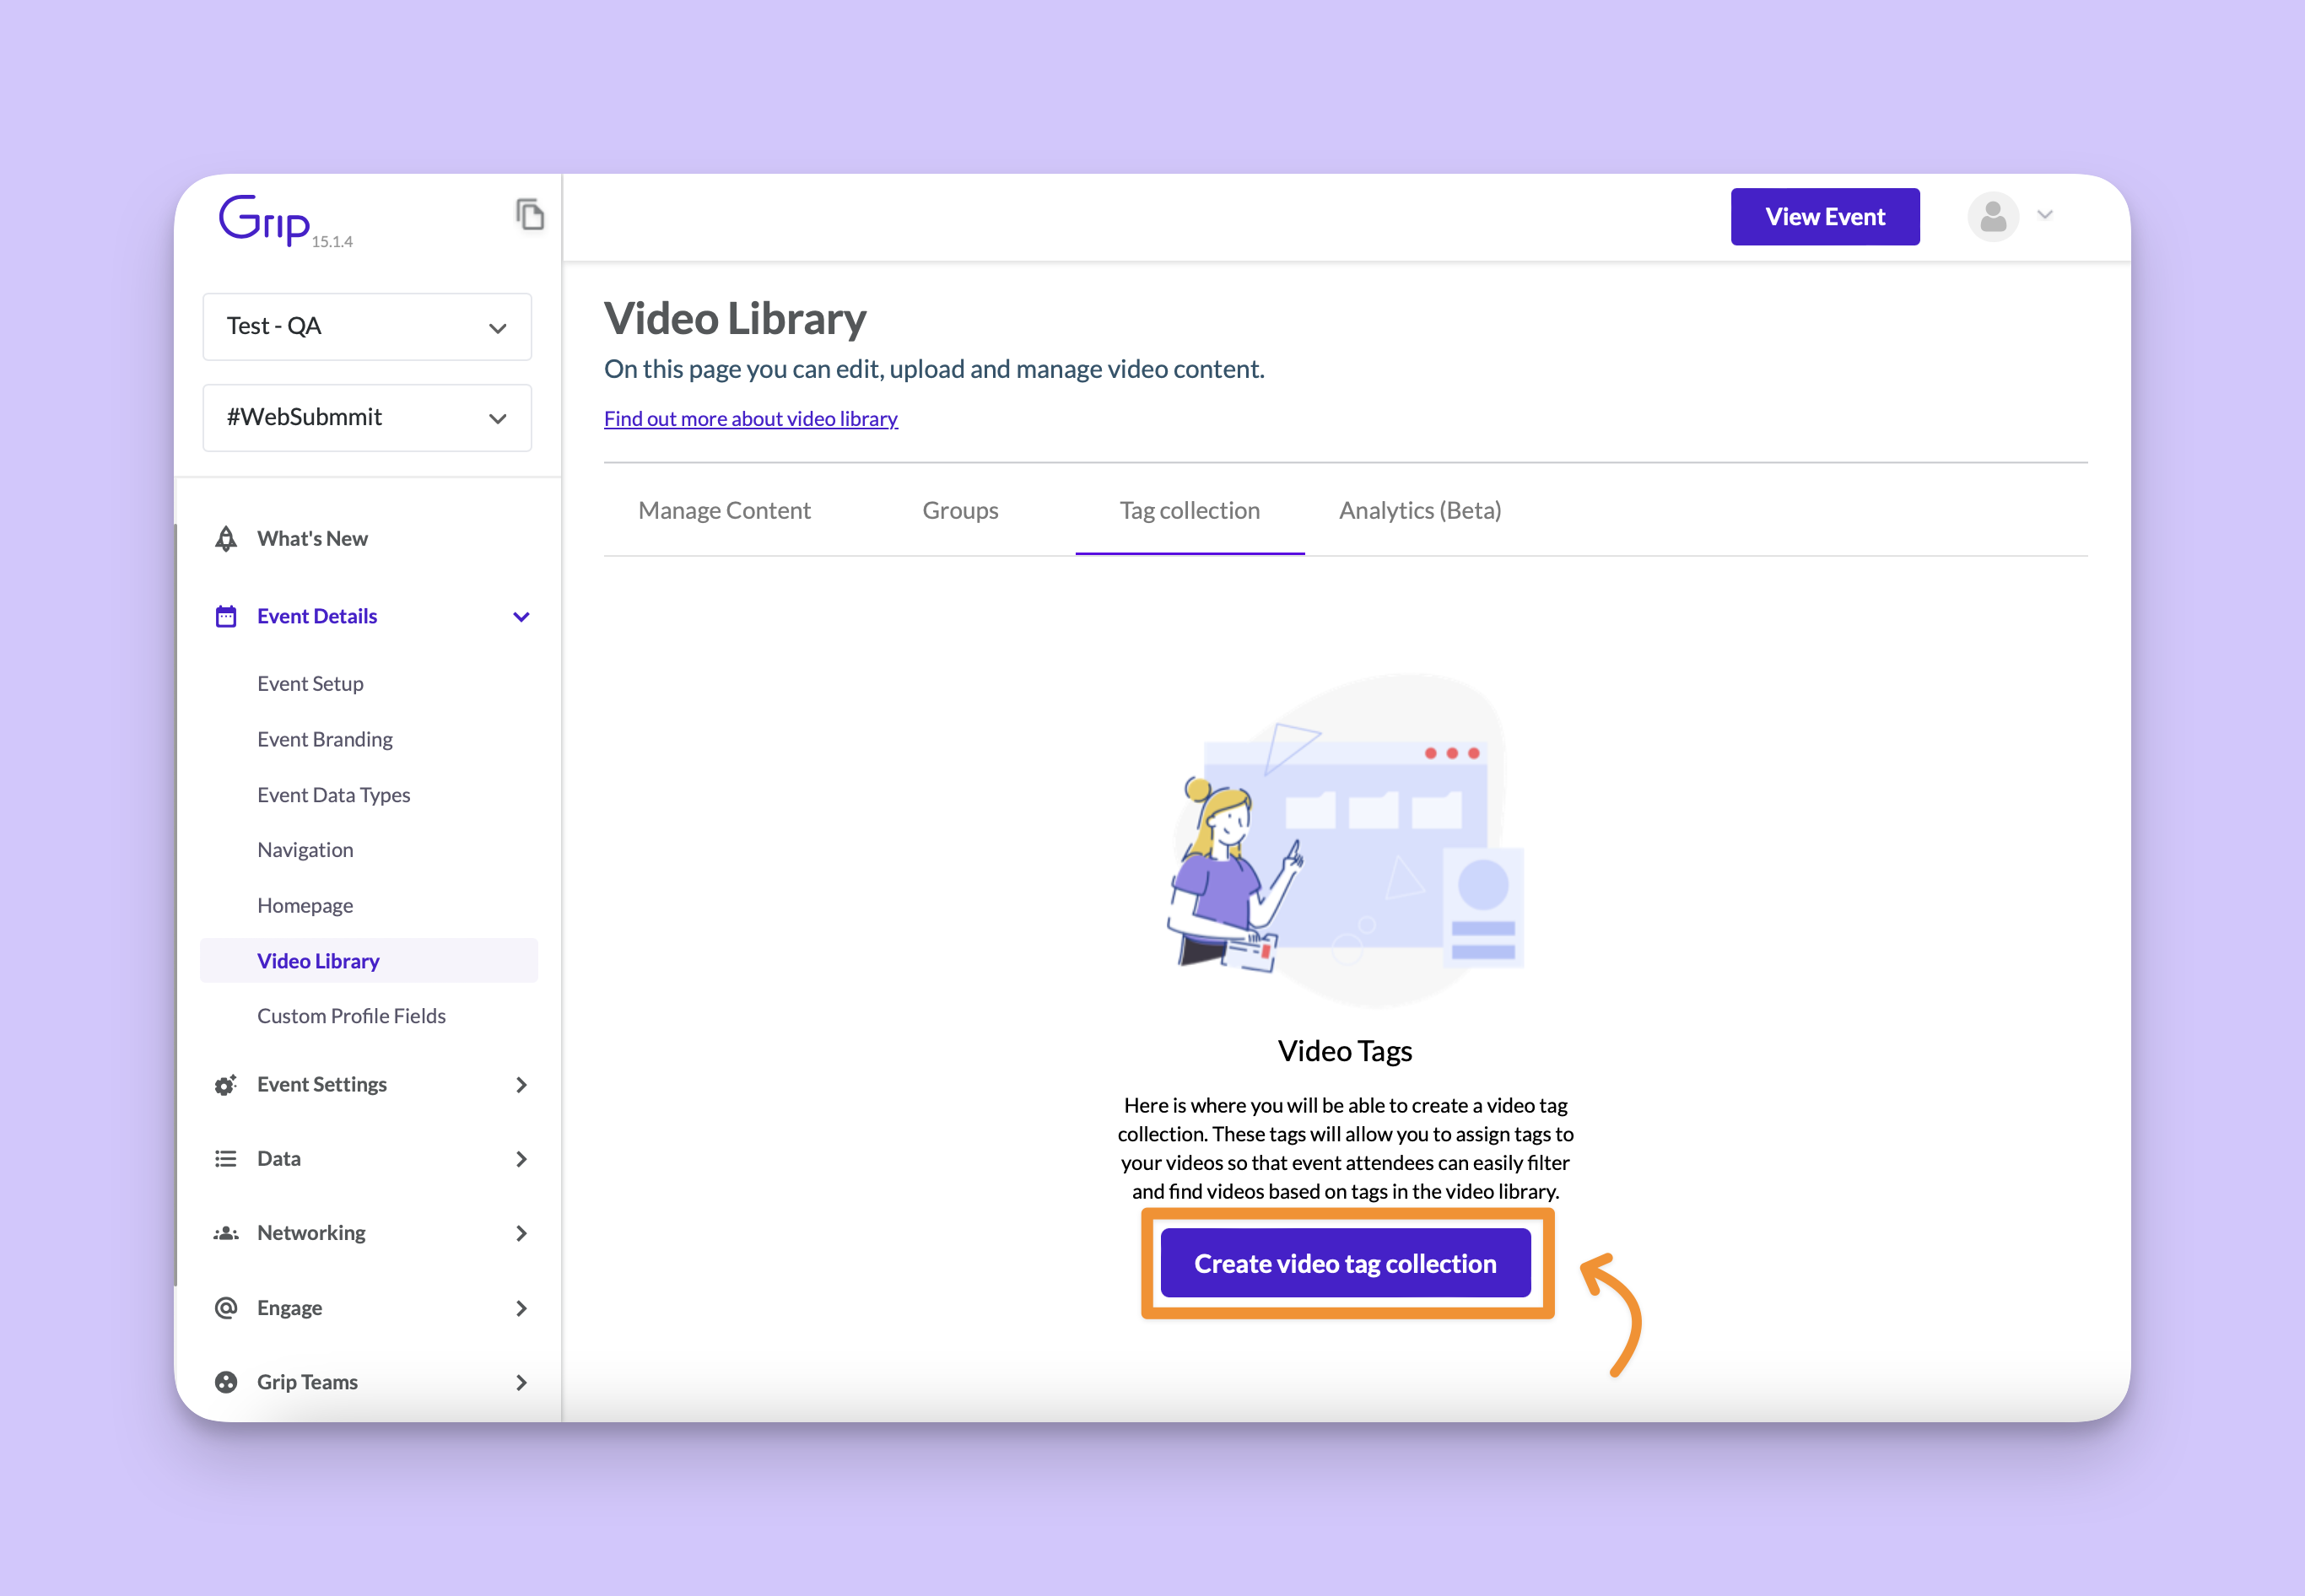Click Create video tag collection button

tap(1345, 1263)
